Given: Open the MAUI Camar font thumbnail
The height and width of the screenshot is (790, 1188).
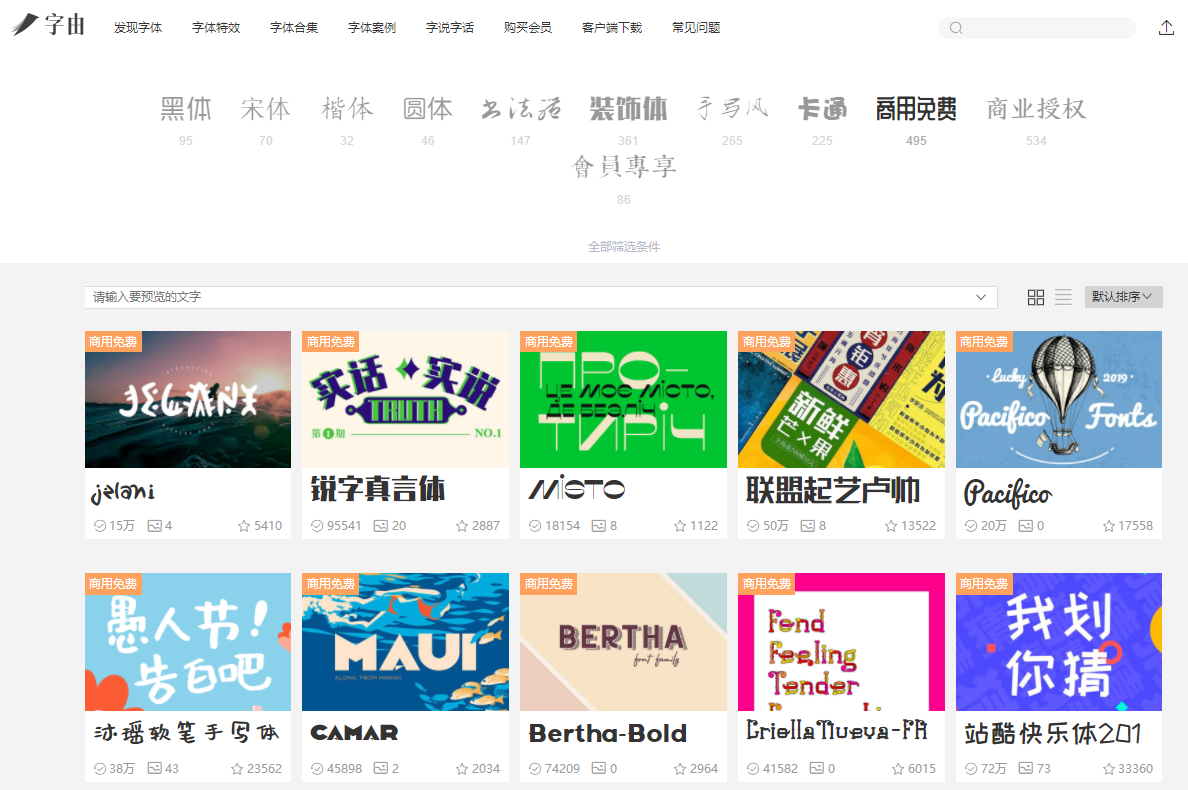Looking at the screenshot, I should [405, 641].
